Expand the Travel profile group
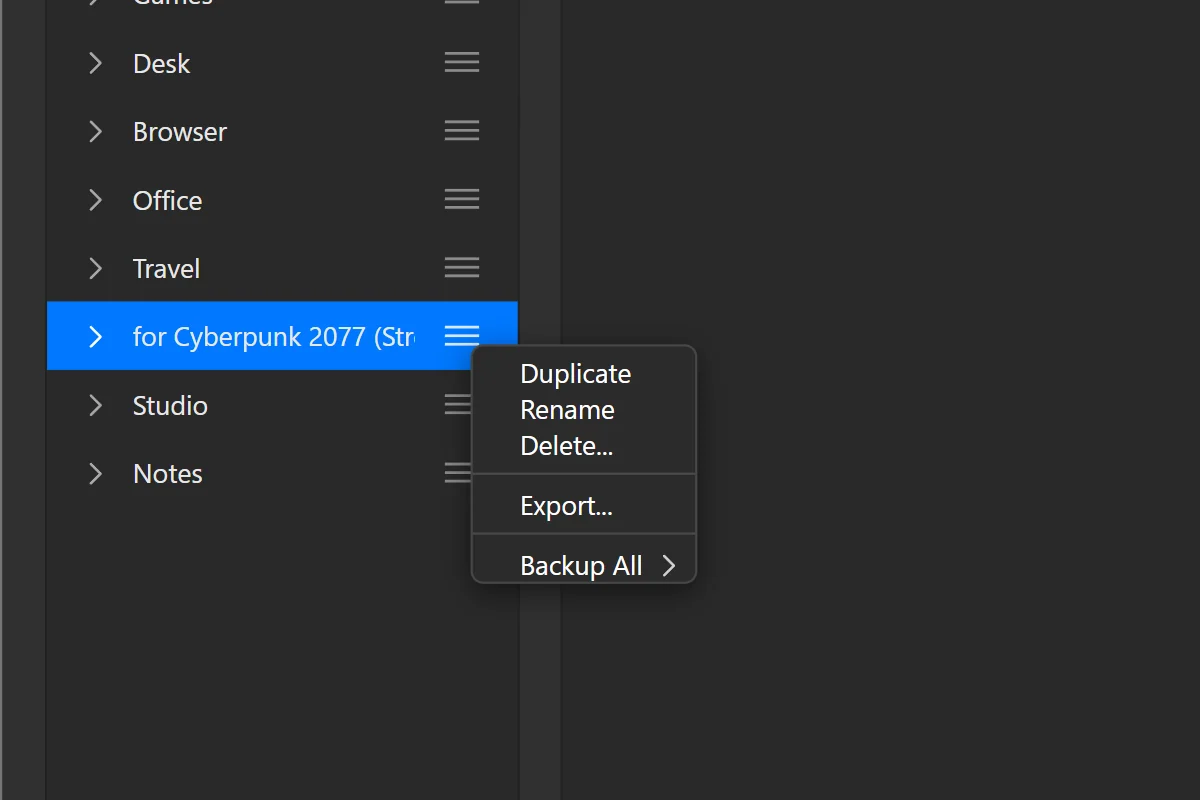This screenshot has height=800, width=1200. [x=96, y=268]
